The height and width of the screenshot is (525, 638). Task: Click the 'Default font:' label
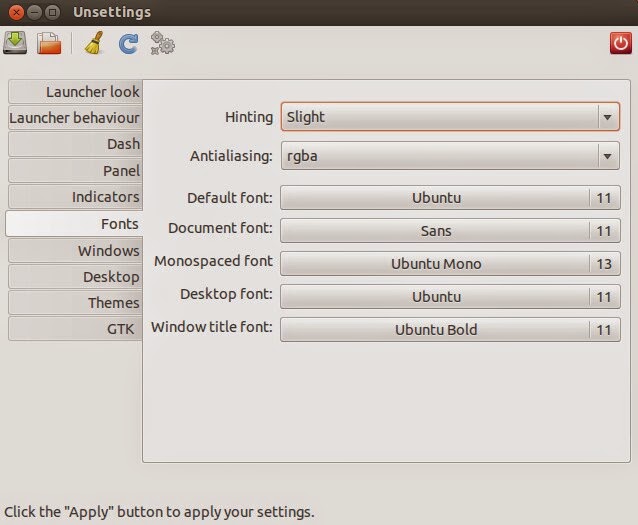pos(230,198)
